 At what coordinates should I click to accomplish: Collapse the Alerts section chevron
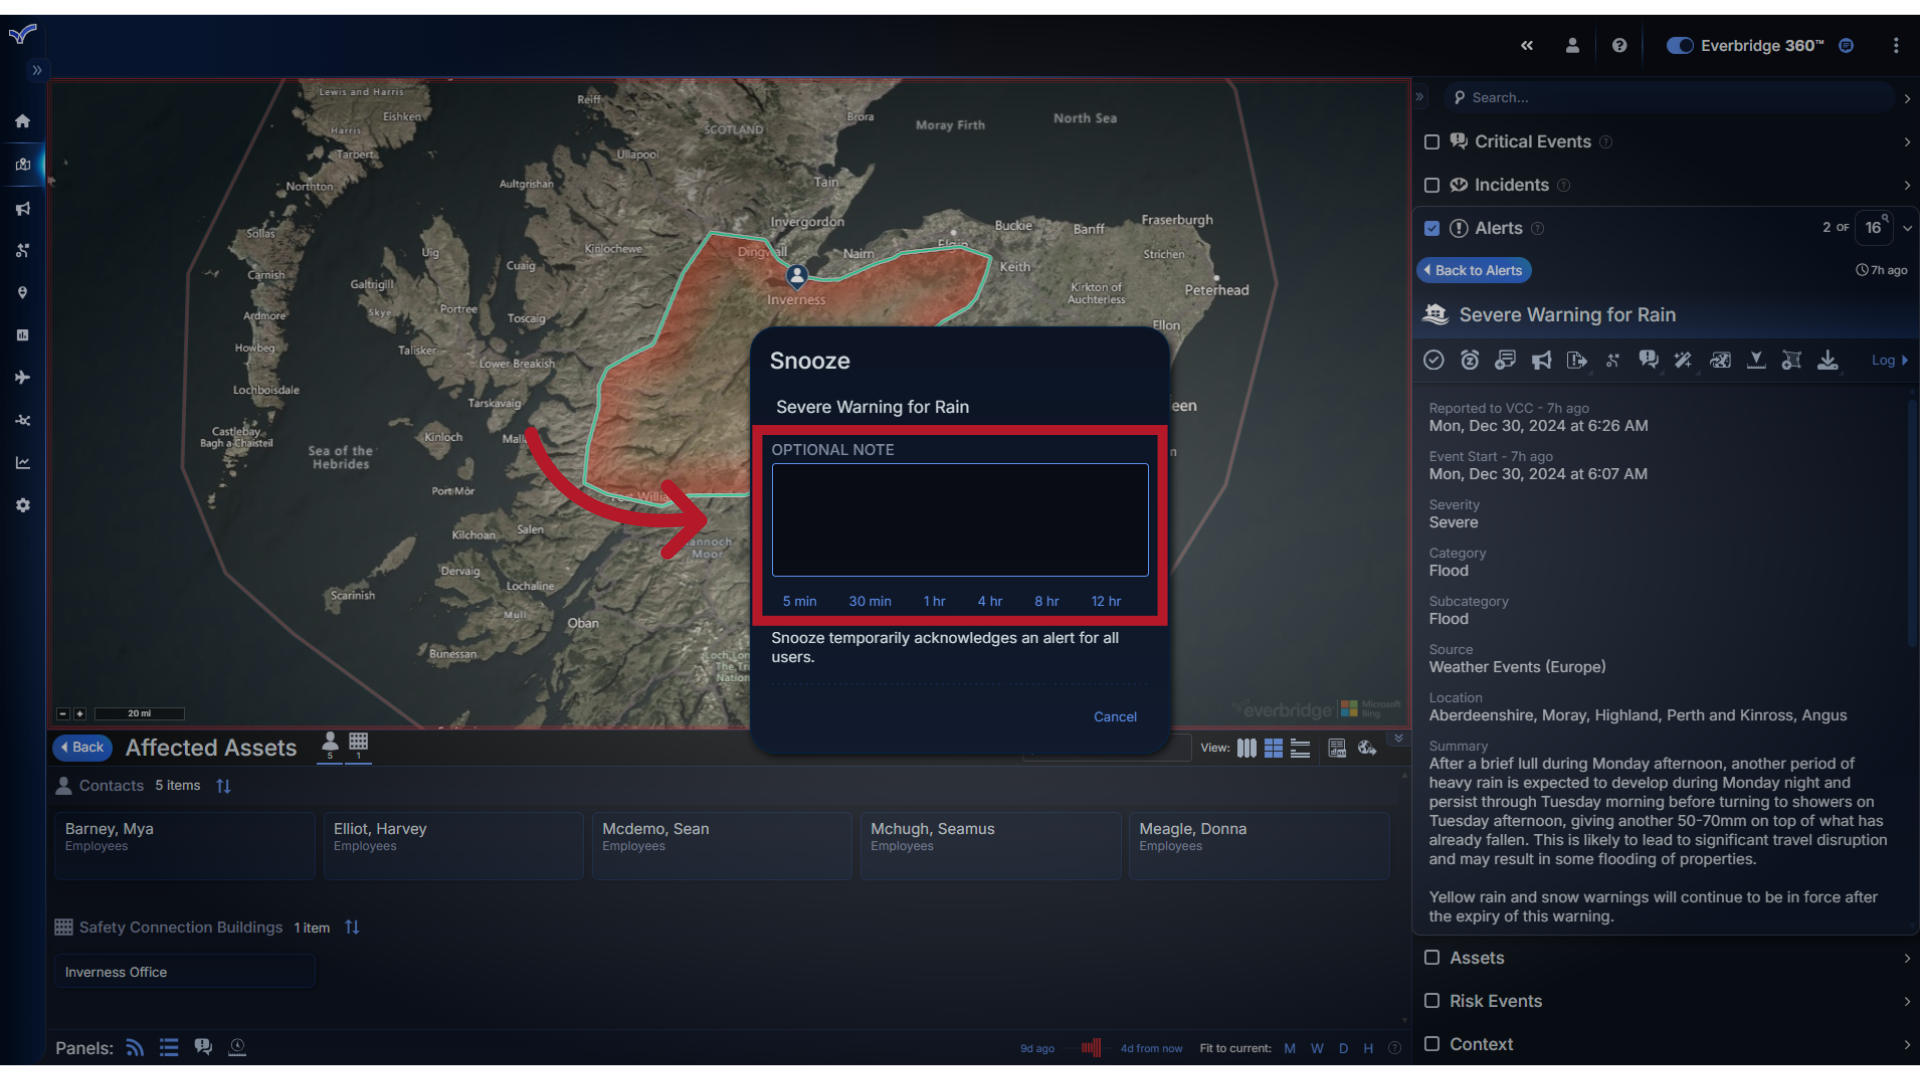point(1907,228)
